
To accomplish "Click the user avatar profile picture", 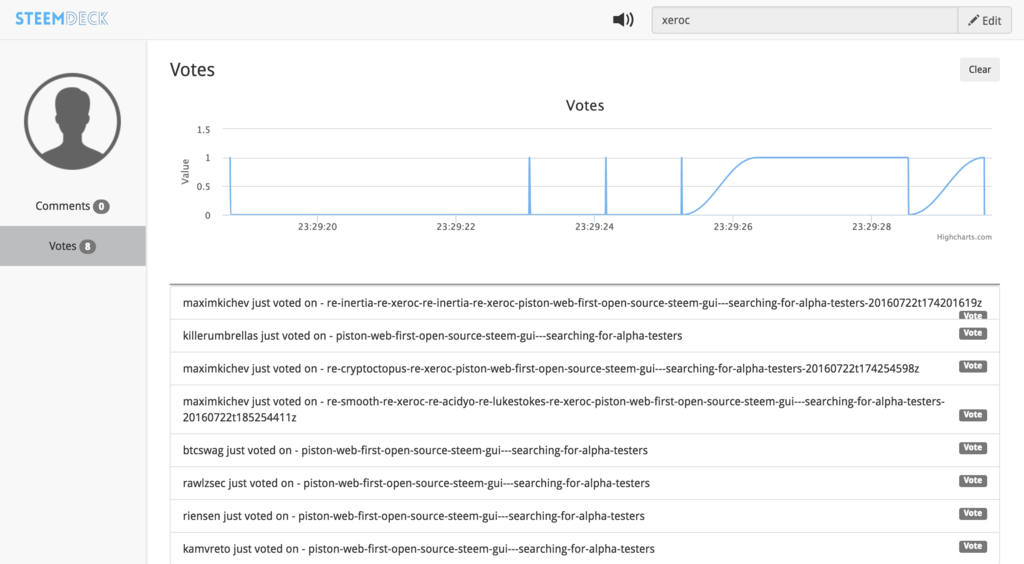I will 72,121.
